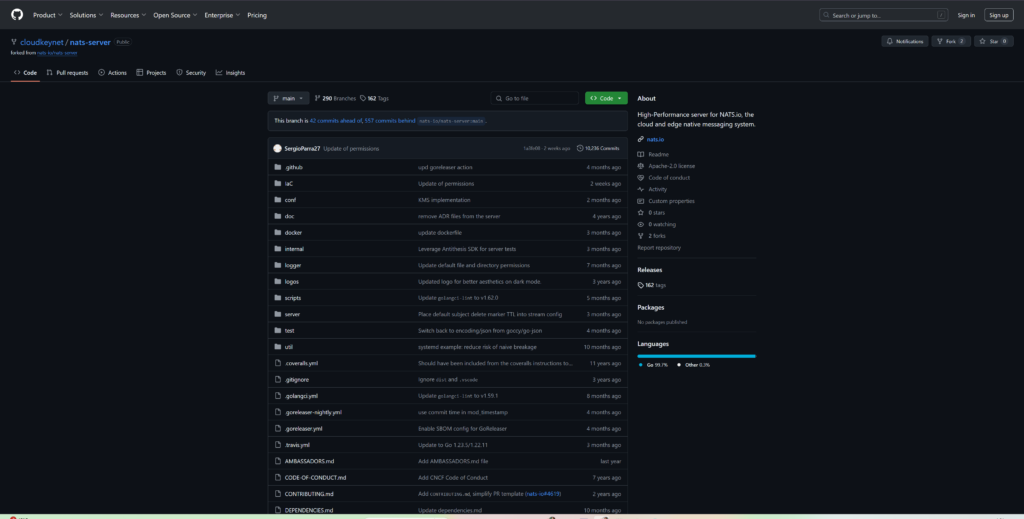Switch to the Actions tab

pos(112,72)
